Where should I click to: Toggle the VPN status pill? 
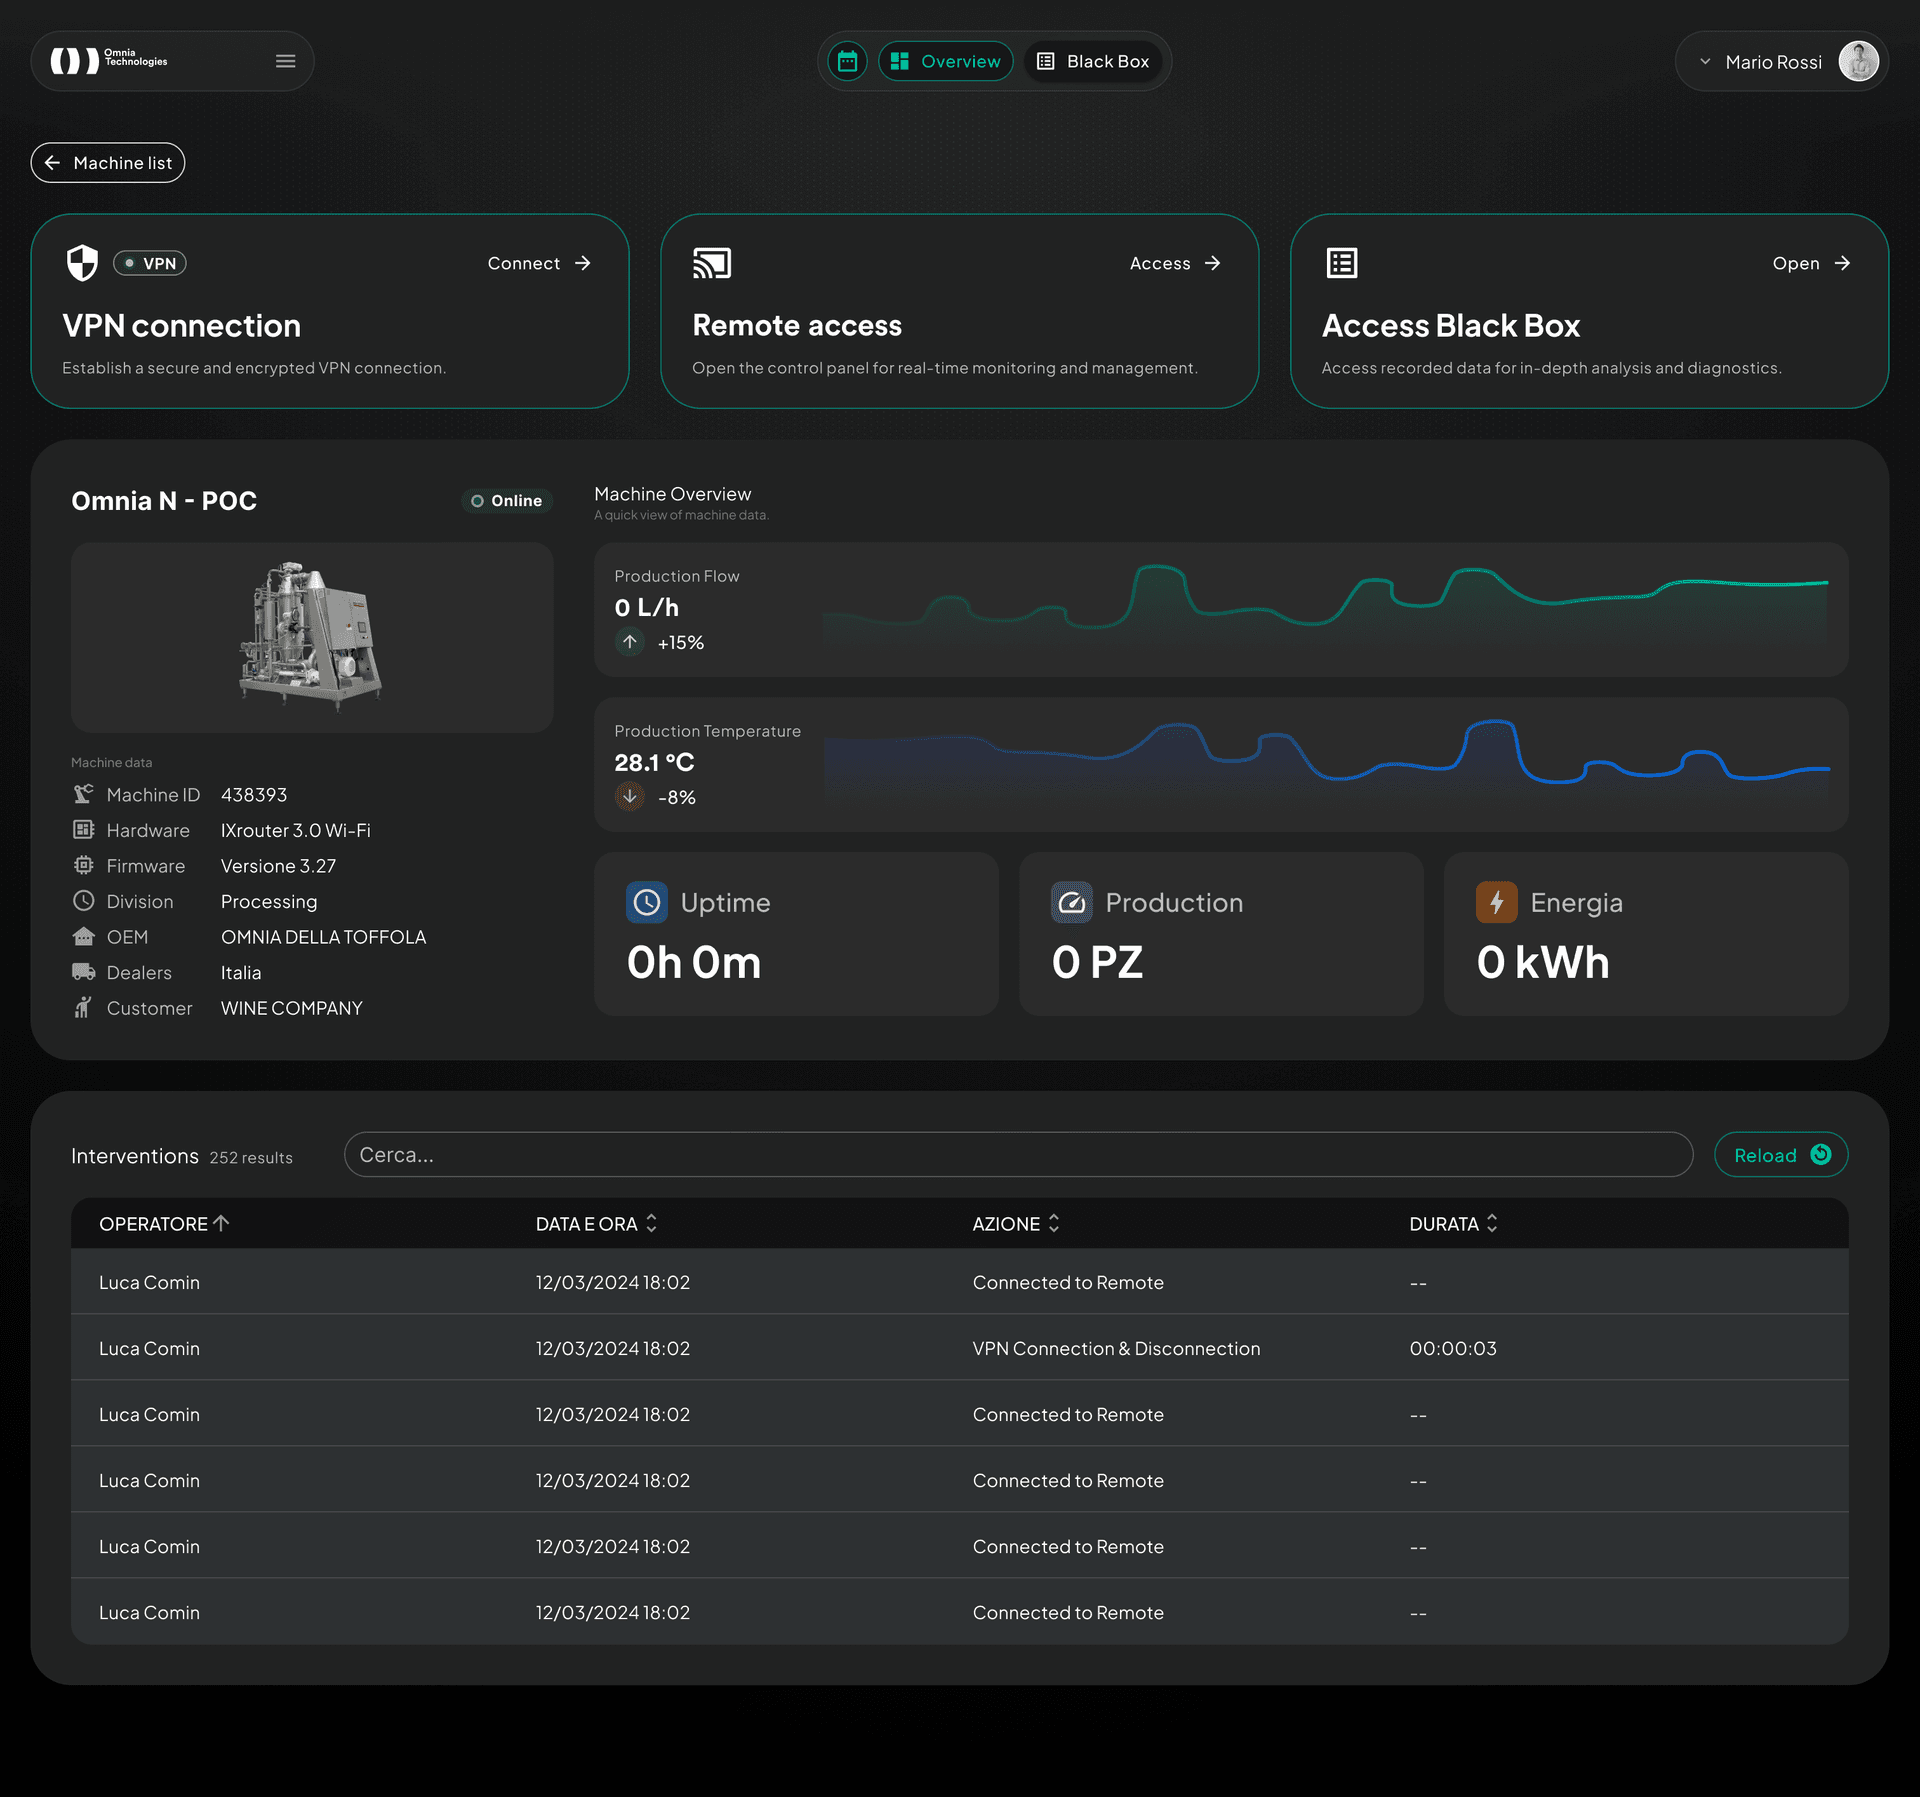(150, 263)
